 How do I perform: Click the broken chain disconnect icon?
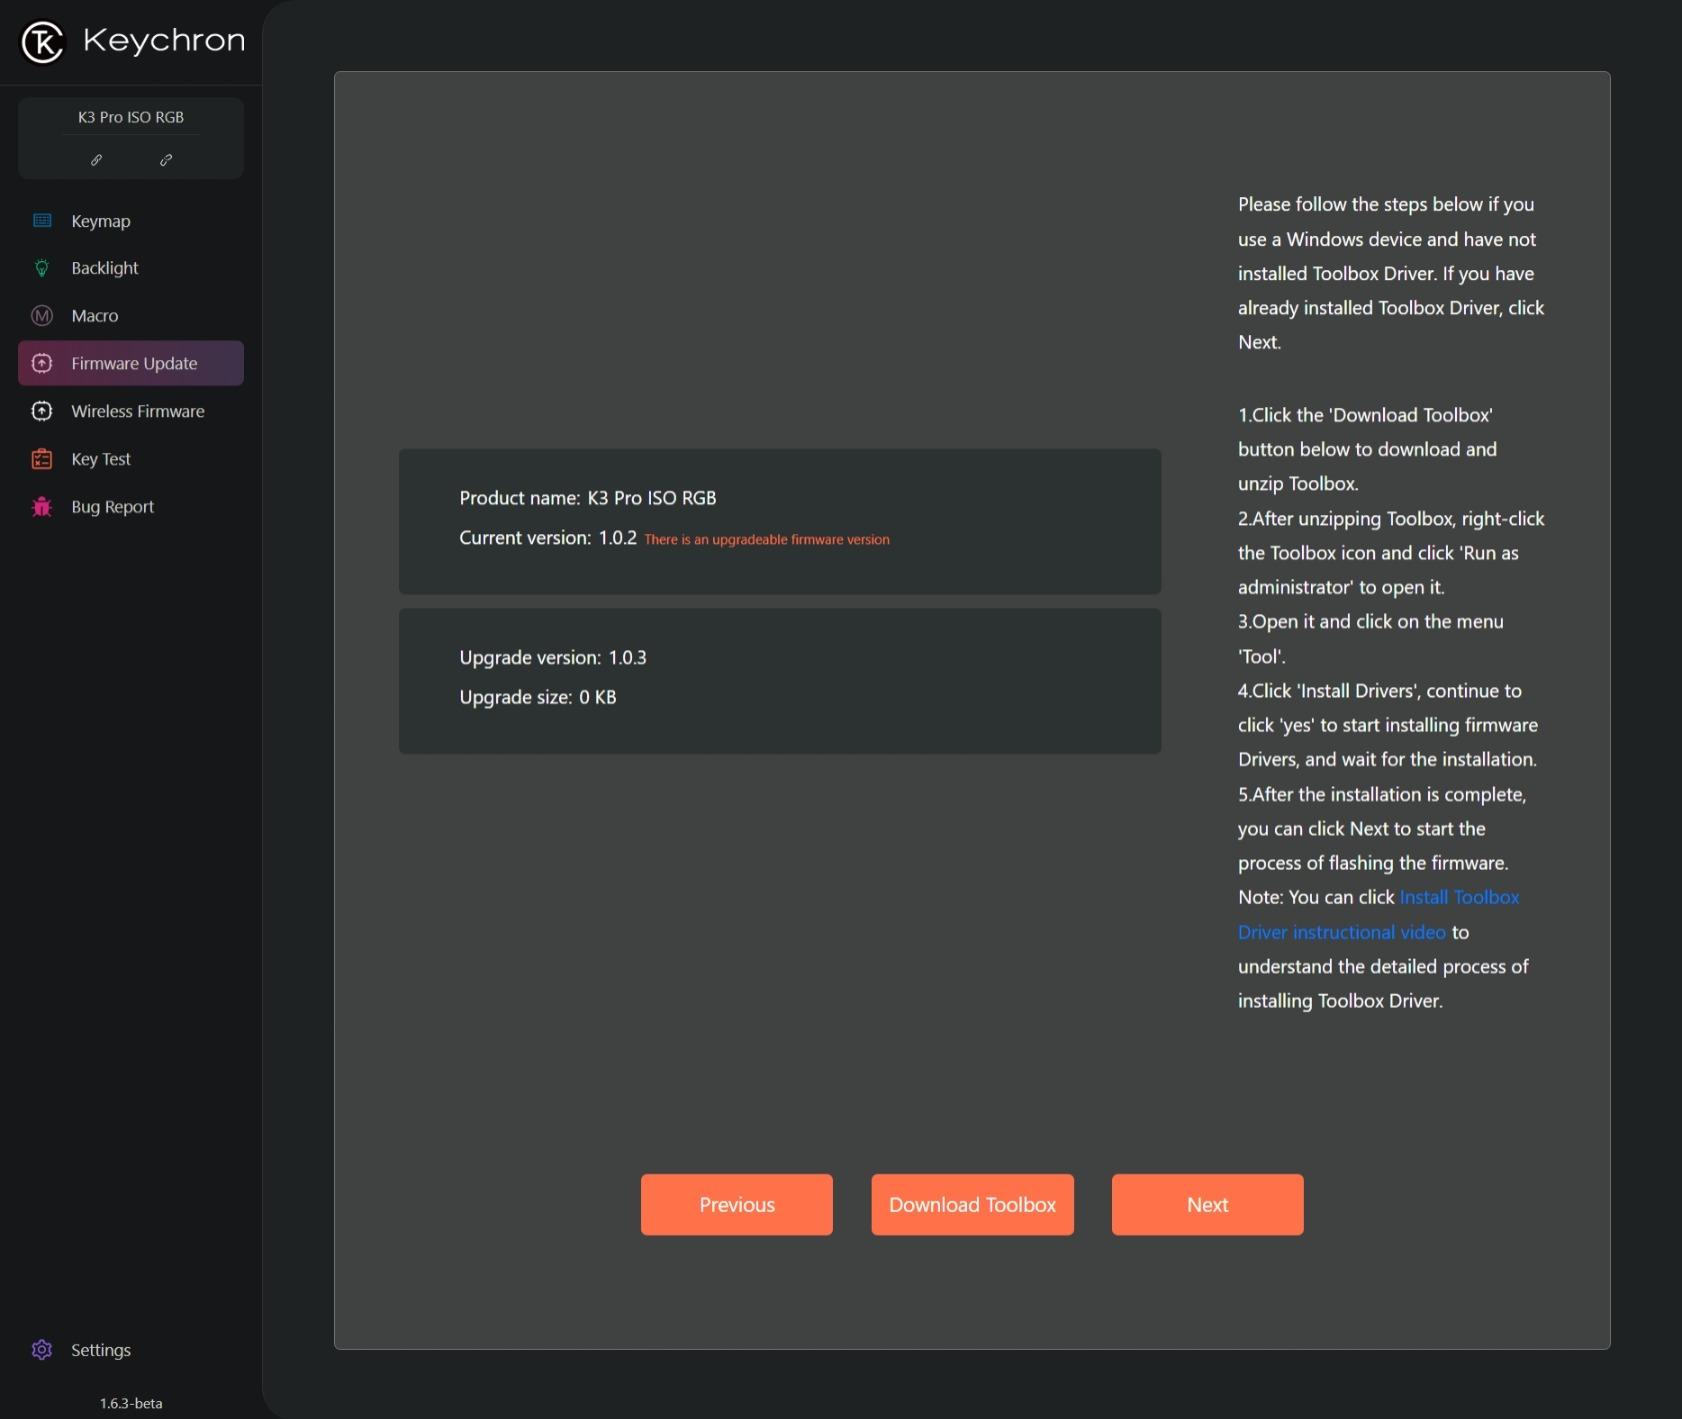coord(166,160)
